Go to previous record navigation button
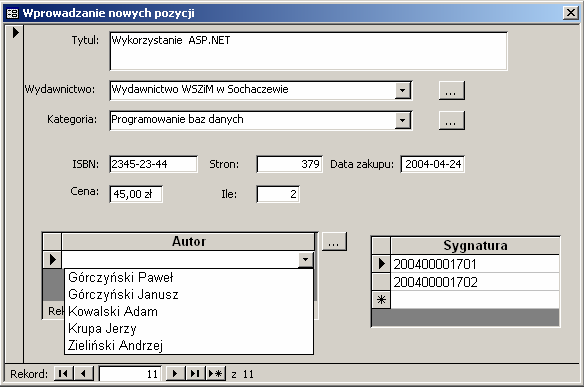This screenshot has width=584, height=387. click(x=84, y=373)
